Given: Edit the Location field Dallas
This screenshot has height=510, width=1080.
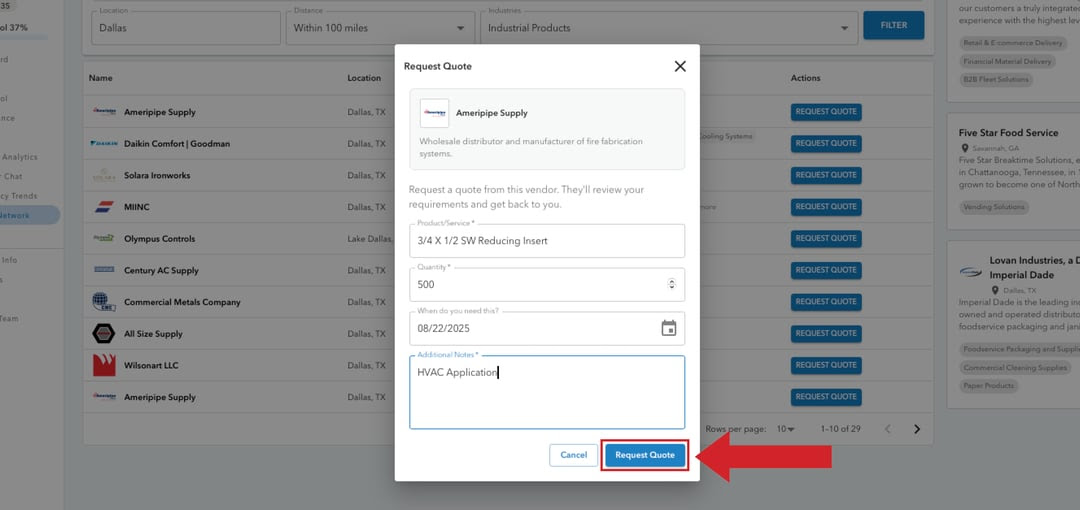Looking at the screenshot, I should (185, 28).
